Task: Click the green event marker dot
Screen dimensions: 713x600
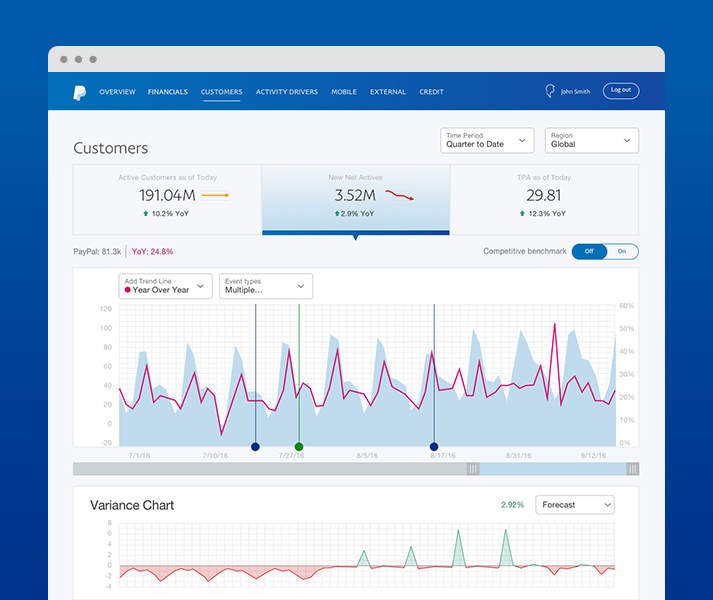Action: click(299, 447)
